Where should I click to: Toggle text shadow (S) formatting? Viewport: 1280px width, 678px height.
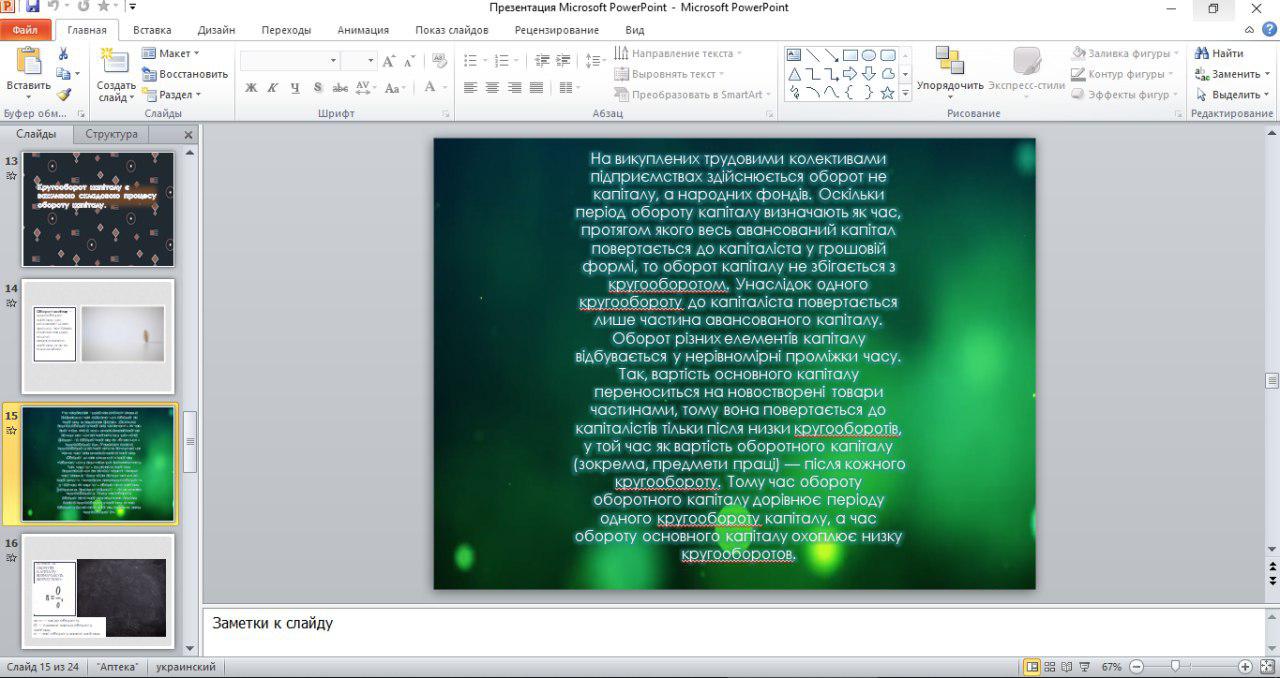317,88
